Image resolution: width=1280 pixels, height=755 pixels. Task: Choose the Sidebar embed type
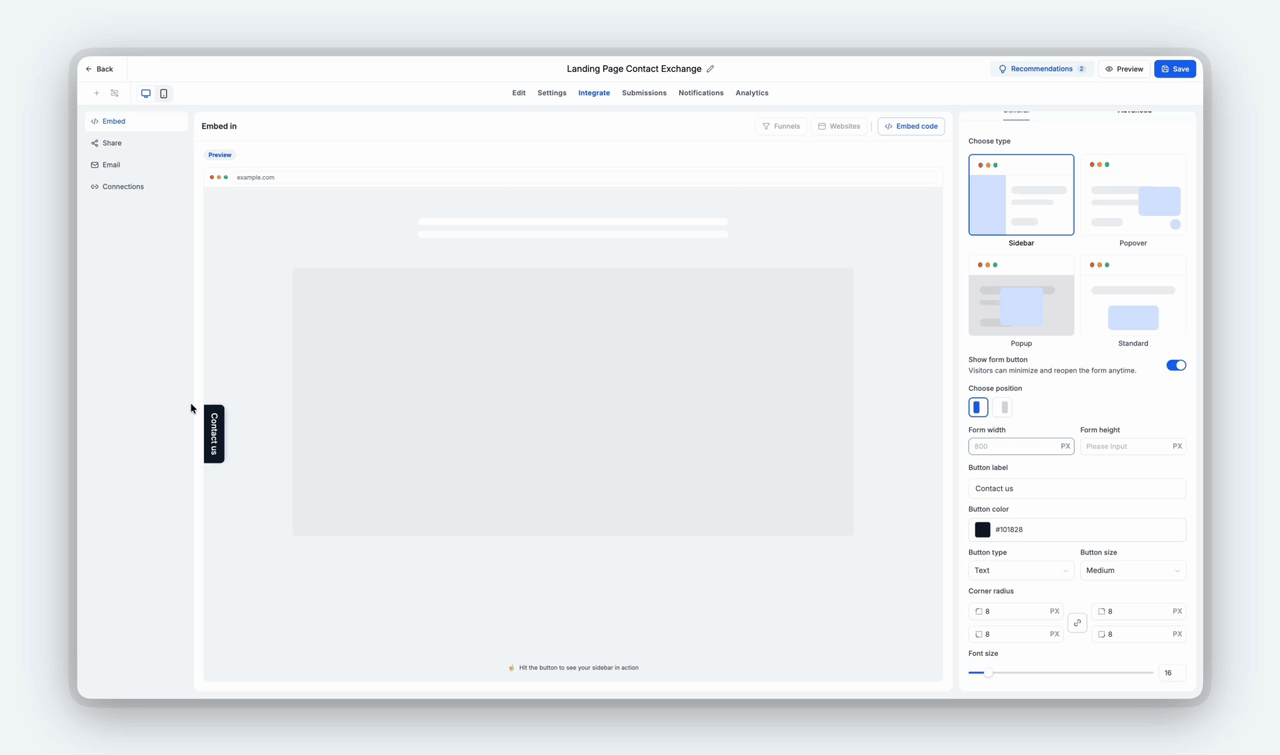coord(1021,195)
